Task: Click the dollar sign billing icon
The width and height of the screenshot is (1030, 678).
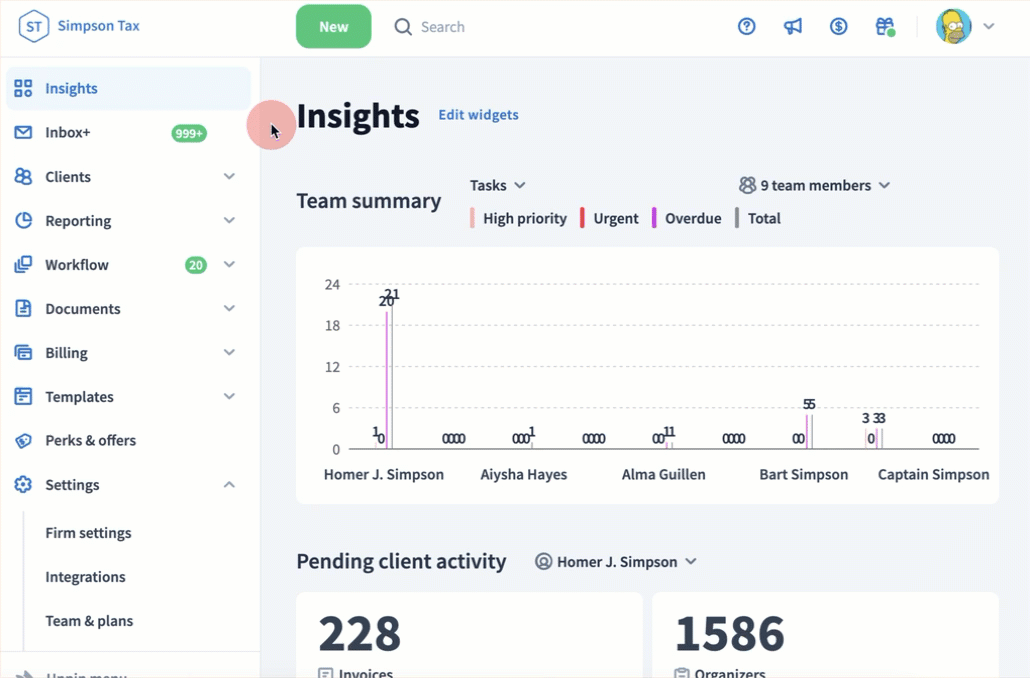Action: point(839,27)
